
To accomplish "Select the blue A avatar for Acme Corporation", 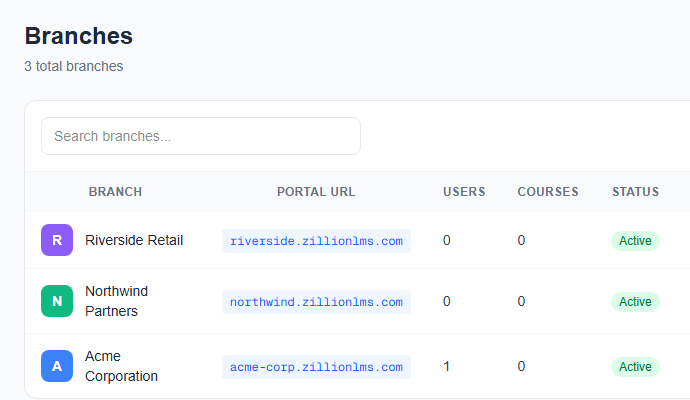I will tap(57, 366).
